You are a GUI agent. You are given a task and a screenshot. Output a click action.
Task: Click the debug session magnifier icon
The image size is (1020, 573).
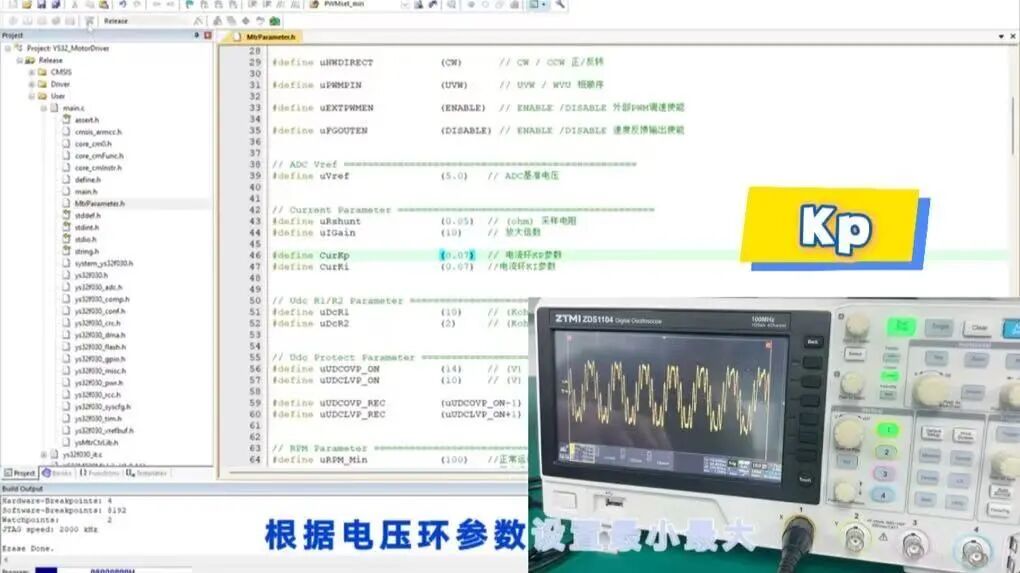pos(451,5)
